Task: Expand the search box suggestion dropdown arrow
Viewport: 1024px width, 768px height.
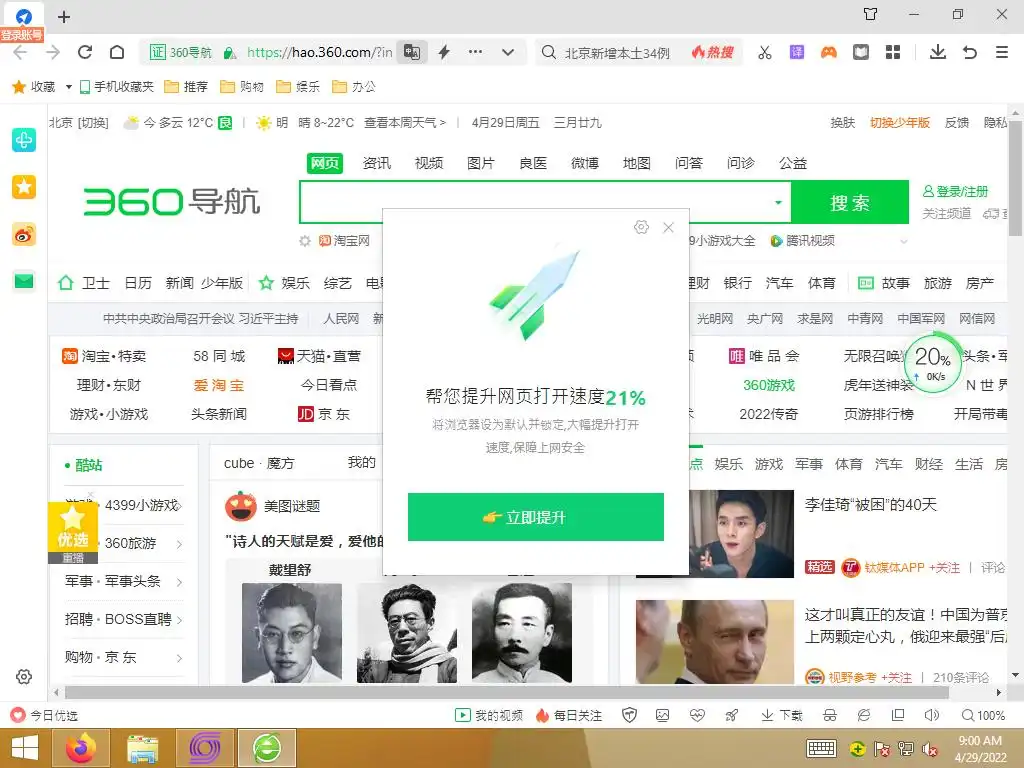Action: point(778,202)
